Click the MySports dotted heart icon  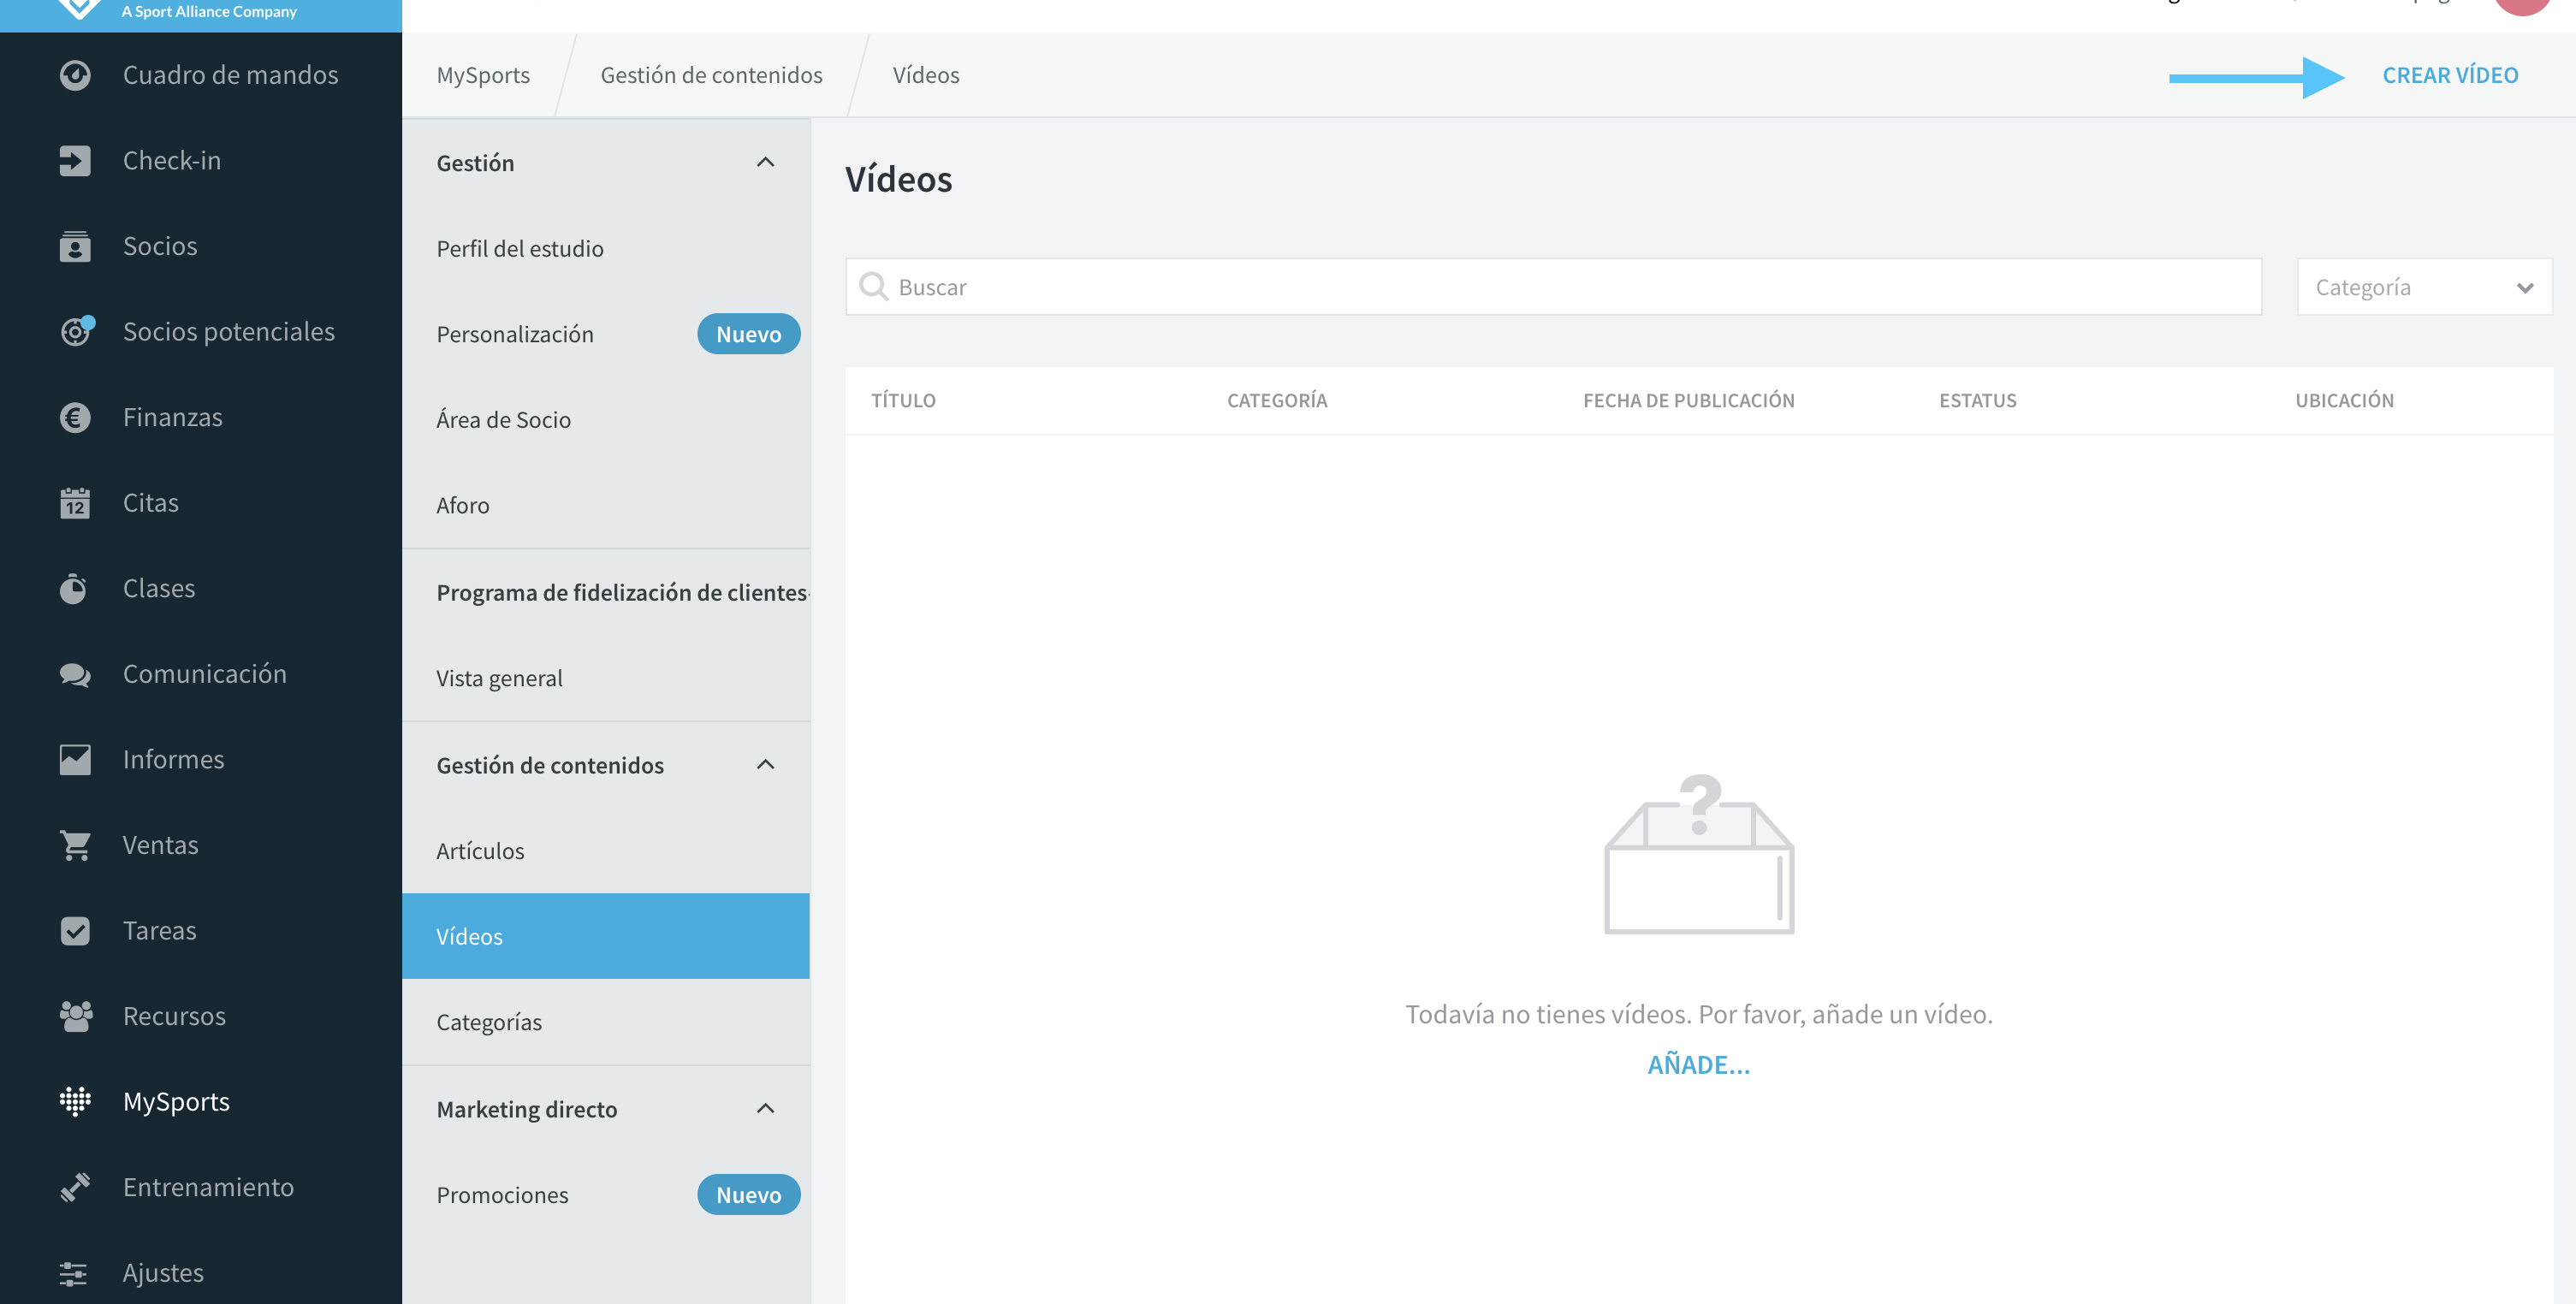click(75, 1101)
